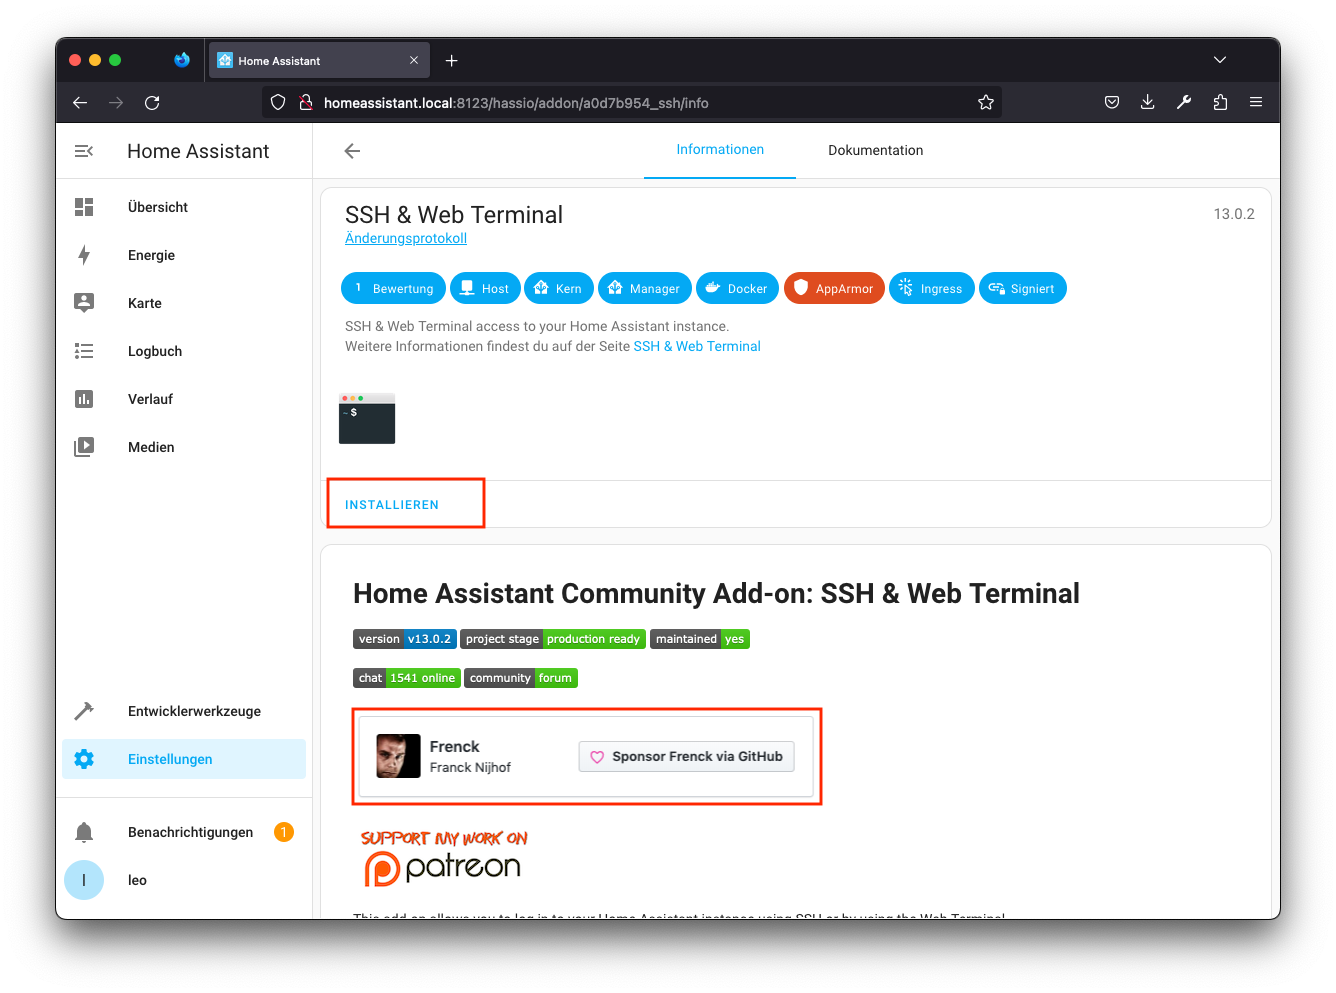Open the Firefox hamburger menu
Viewport: 1336px width, 993px height.
coord(1256,102)
